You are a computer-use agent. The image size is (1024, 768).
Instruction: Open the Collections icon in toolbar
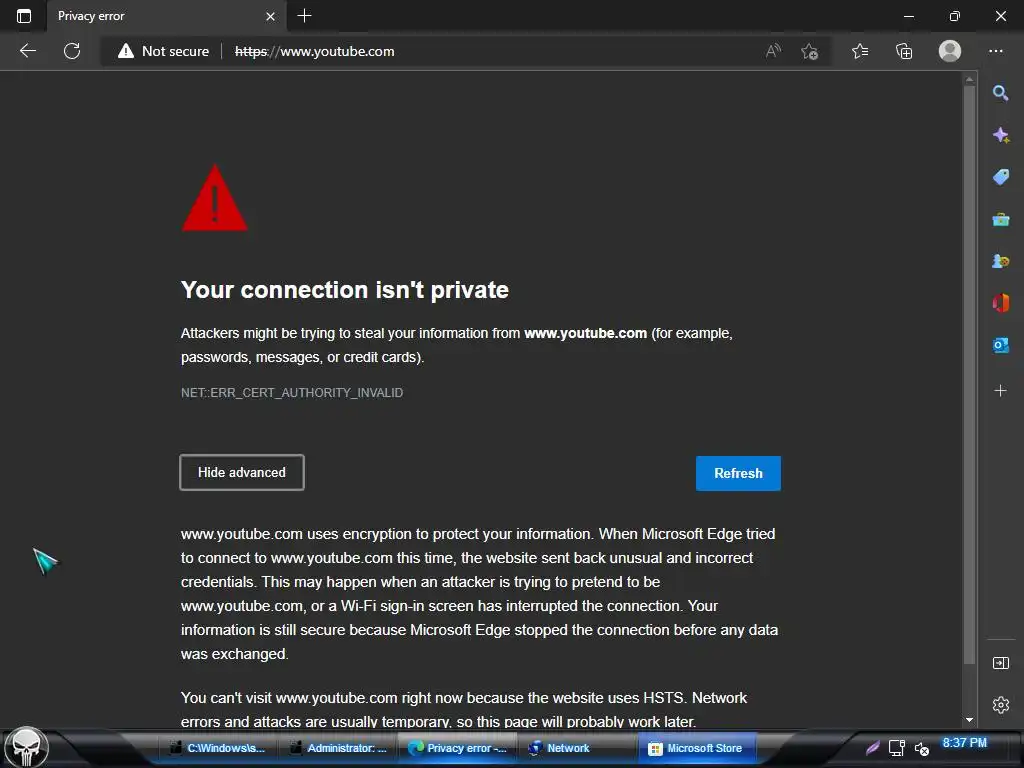904,51
